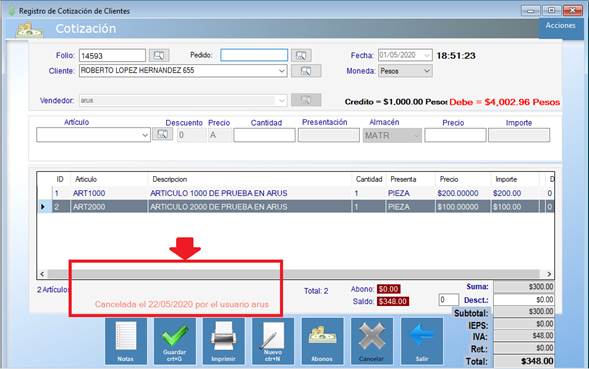589x369 pixels.
Task: Click the search icon next to Pedido
Action: coord(301,56)
